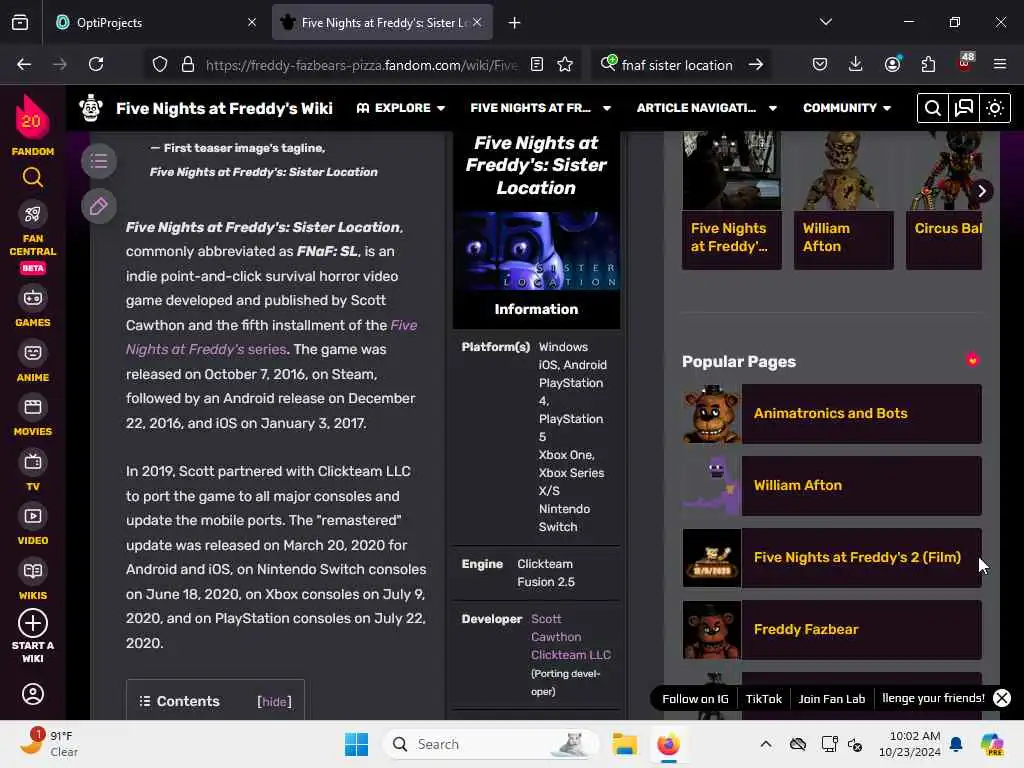Open File Explorer from taskbar
Viewport: 1024px width, 768px height.
[624, 744]
